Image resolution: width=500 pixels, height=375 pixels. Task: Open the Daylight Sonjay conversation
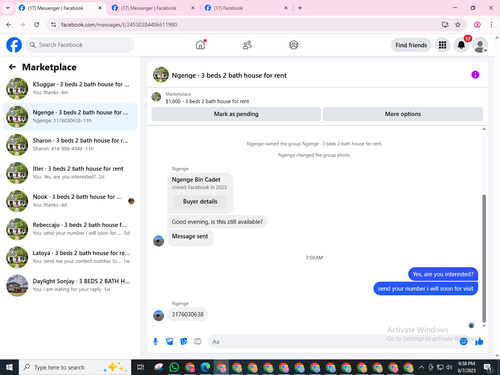(x=70, y=285)
